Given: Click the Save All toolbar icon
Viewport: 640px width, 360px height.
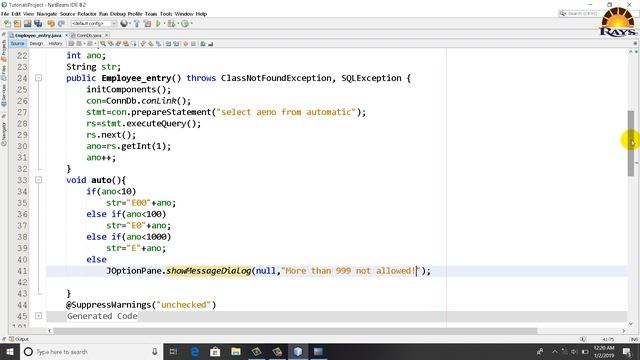Looking at the screenshot, I should (38, 24).
